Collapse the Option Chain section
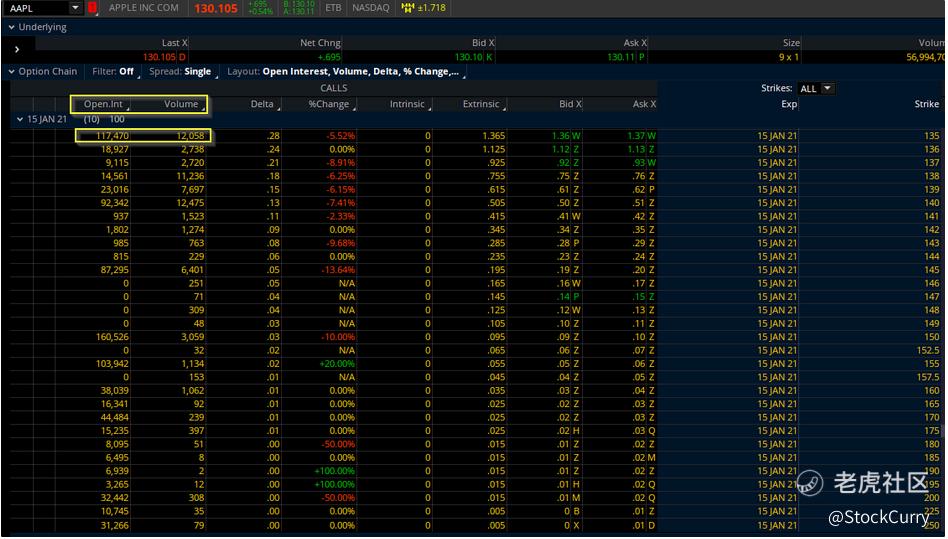 (x=11, y=71)
